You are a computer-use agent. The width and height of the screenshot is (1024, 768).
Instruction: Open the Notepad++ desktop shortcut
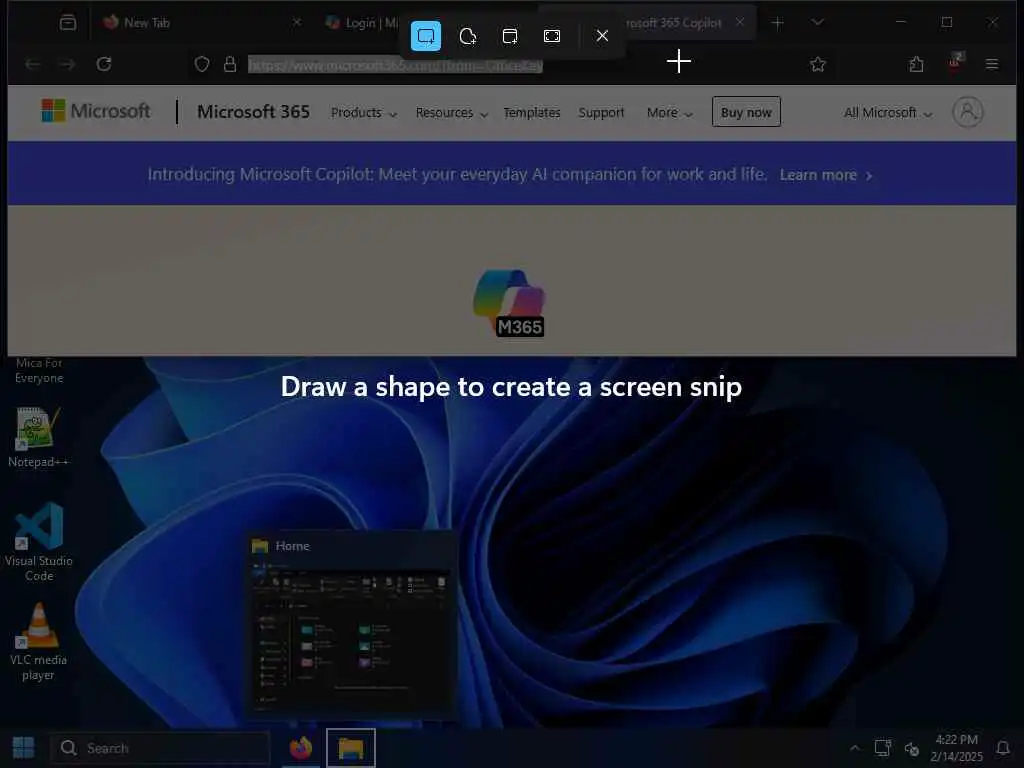pyautogui.click(x=39, y=437)
